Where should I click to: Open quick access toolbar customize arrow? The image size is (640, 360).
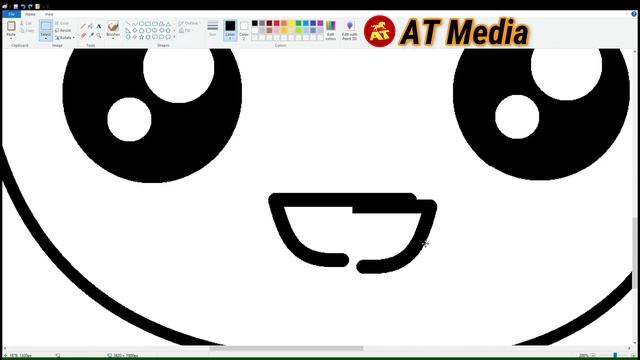[45, 6]
